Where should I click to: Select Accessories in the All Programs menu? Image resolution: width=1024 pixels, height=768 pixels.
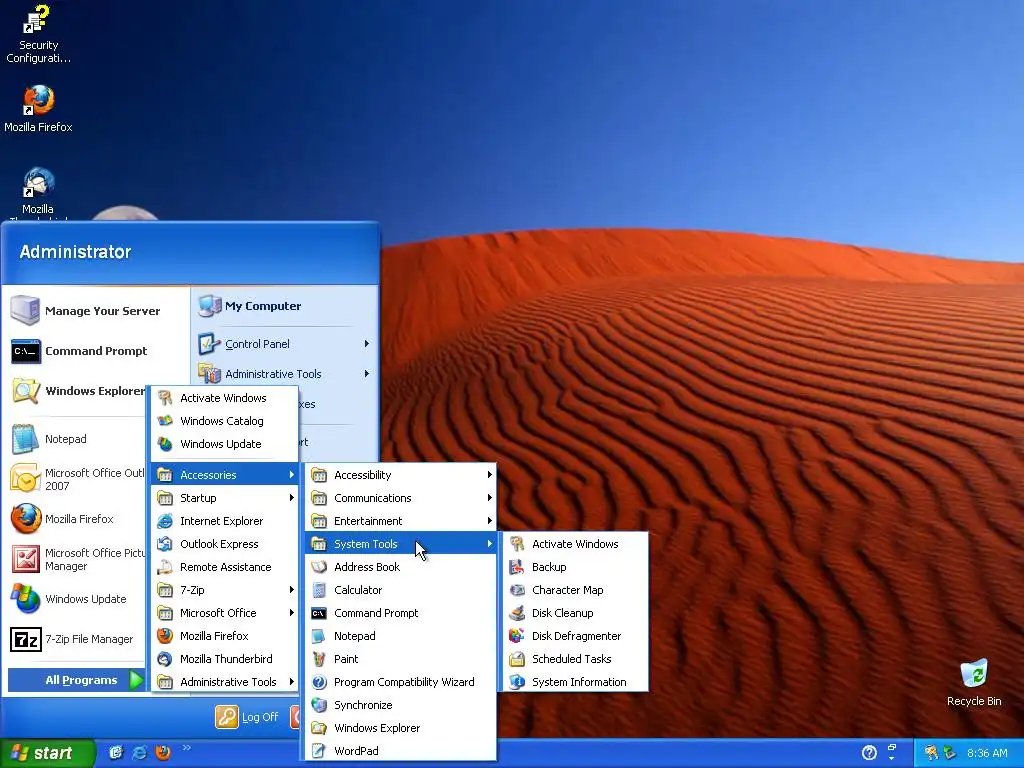(225, 475)
